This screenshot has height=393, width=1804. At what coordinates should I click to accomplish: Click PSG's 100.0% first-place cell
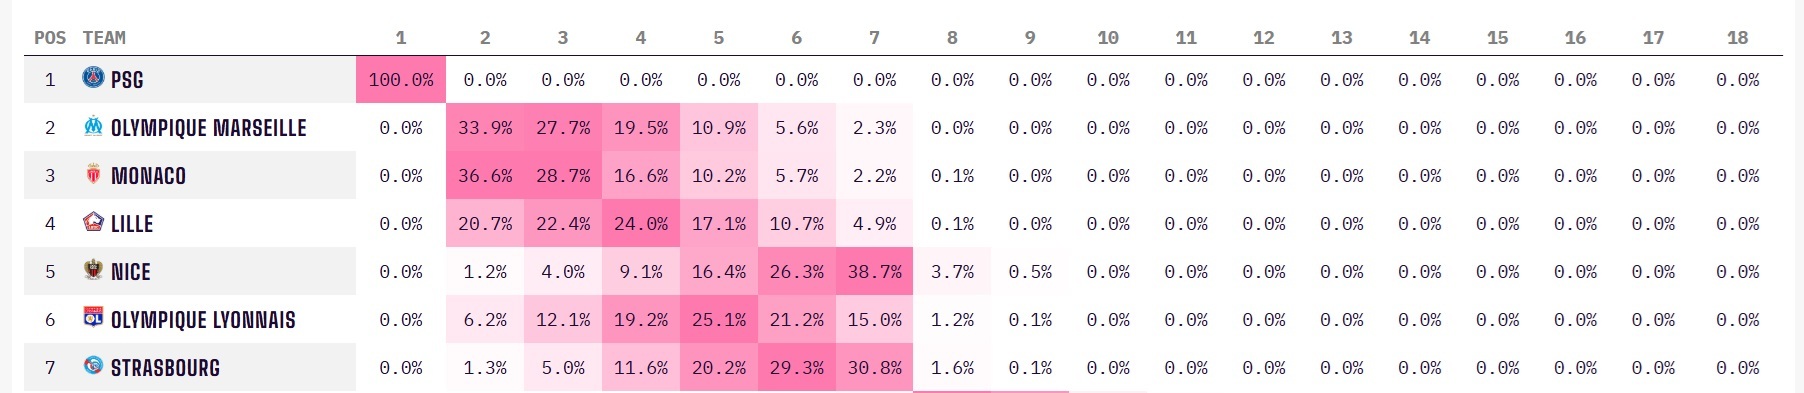tap(401, 79)
